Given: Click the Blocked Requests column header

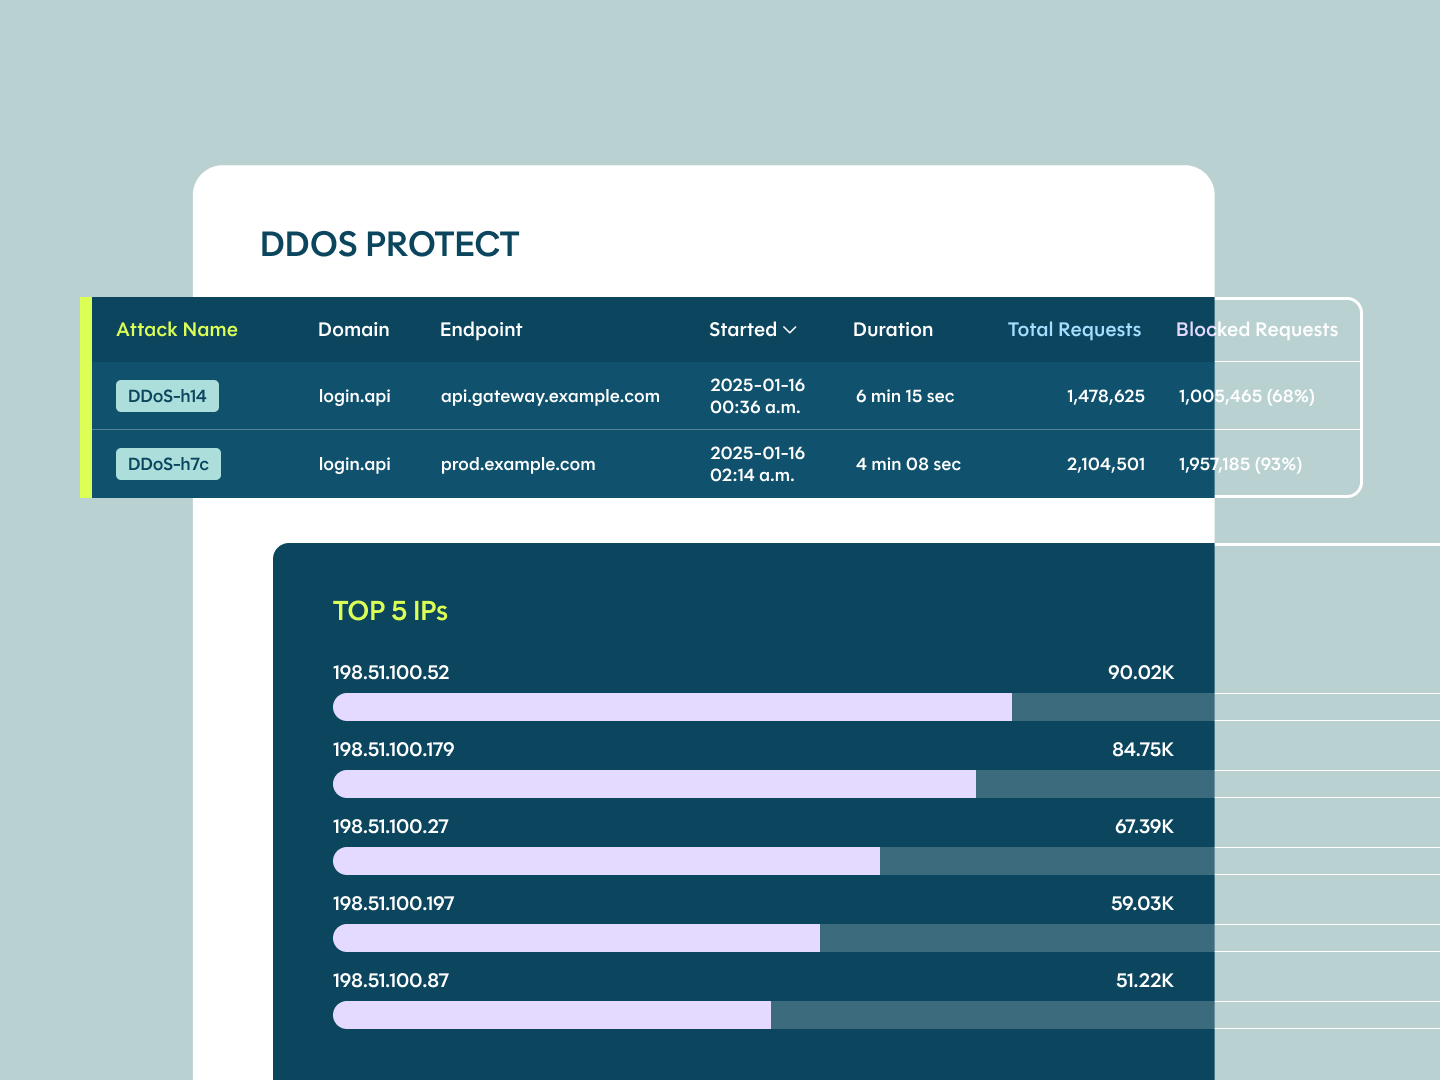Looking at the screenshot, I should [x=1257, y=330].
